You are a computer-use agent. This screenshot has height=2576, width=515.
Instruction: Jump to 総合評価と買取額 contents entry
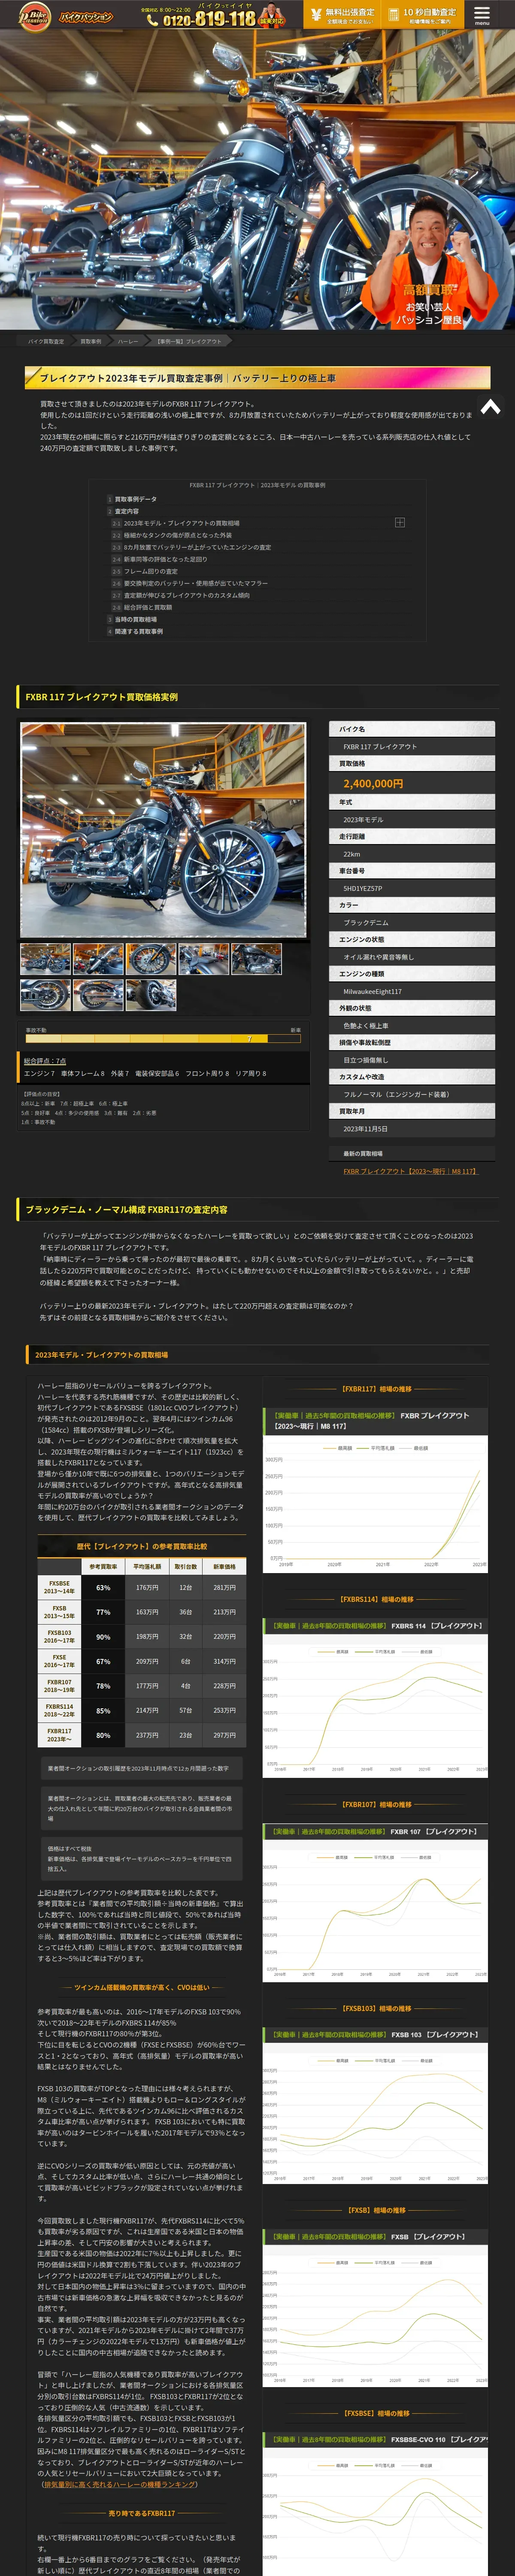click(148, 607)
